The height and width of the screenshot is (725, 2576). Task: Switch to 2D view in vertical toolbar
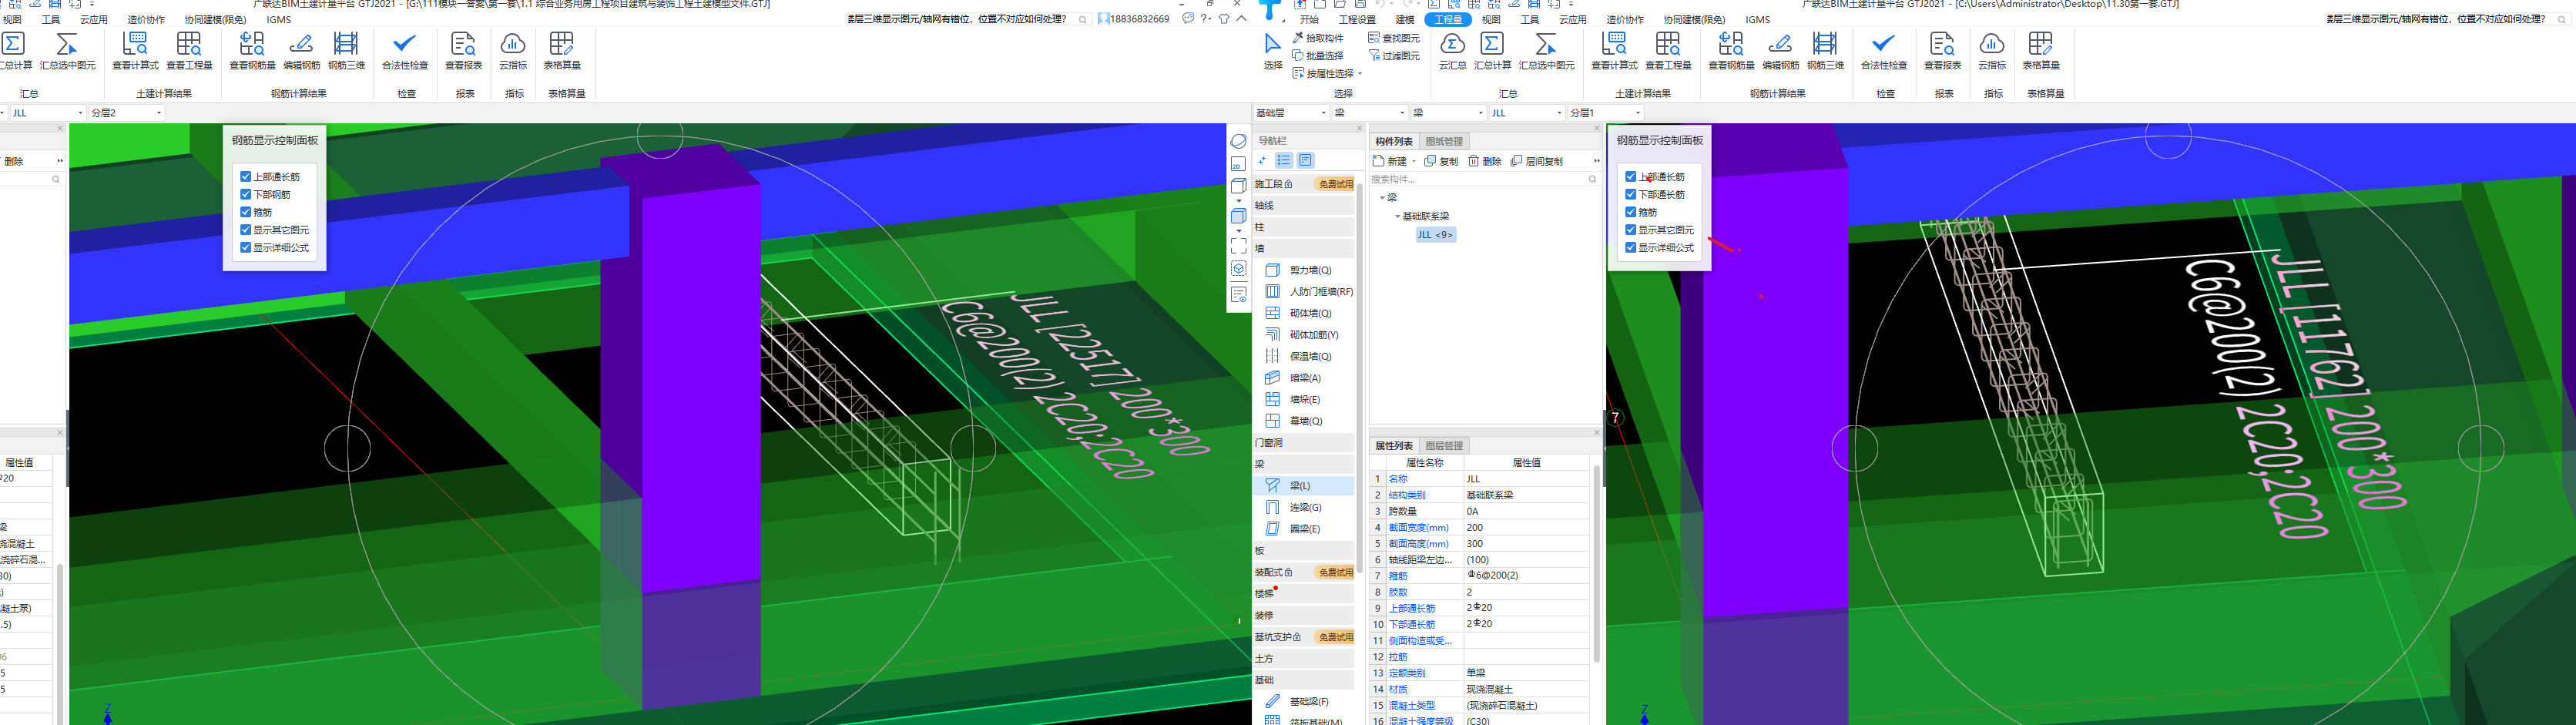(1238, 163)
